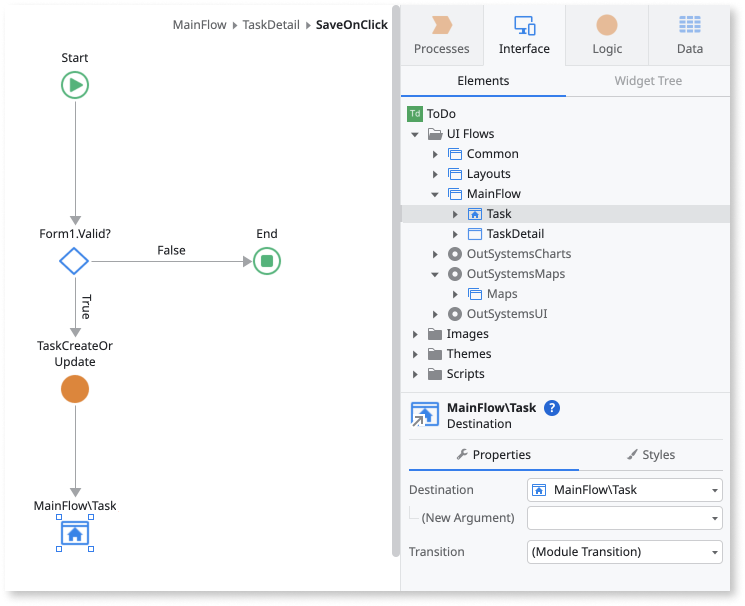Image resolution: width=745 pixels, height=606 pixels.
Task: Expand the Task screen node
Action: click(455, 214)
